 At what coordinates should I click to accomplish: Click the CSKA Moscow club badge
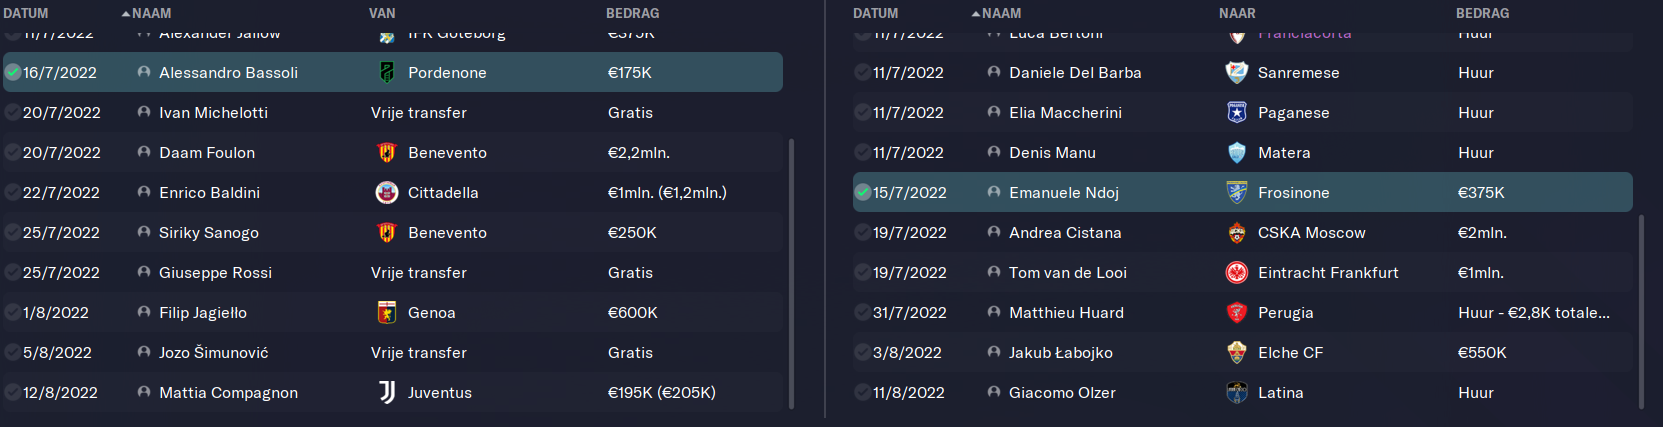click(1237, 232)
